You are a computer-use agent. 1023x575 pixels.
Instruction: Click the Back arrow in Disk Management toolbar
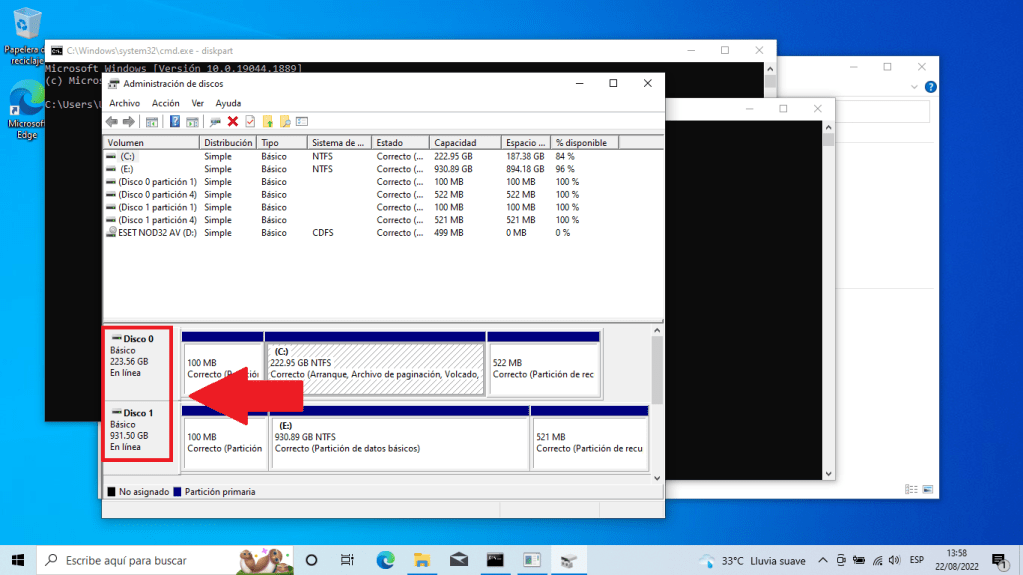[112, 122]
